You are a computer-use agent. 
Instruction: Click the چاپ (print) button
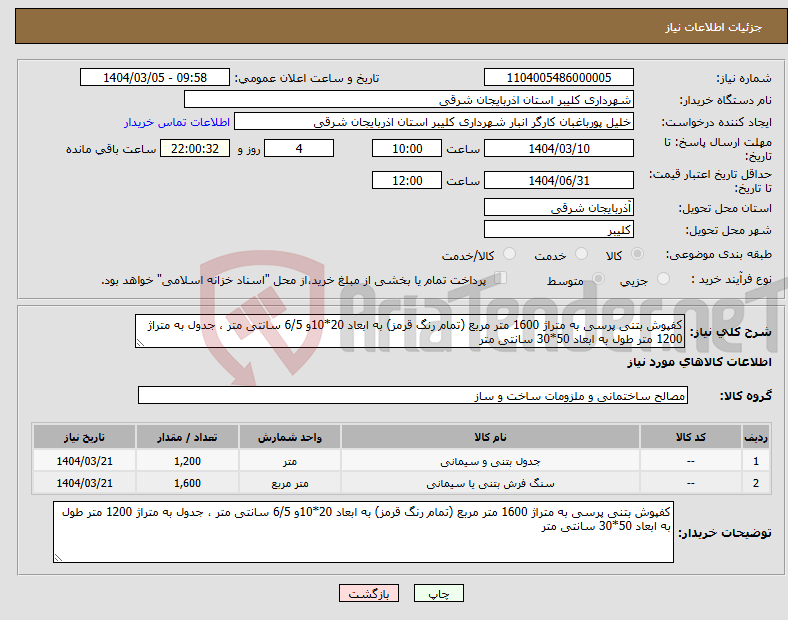(x=438, y=593)
